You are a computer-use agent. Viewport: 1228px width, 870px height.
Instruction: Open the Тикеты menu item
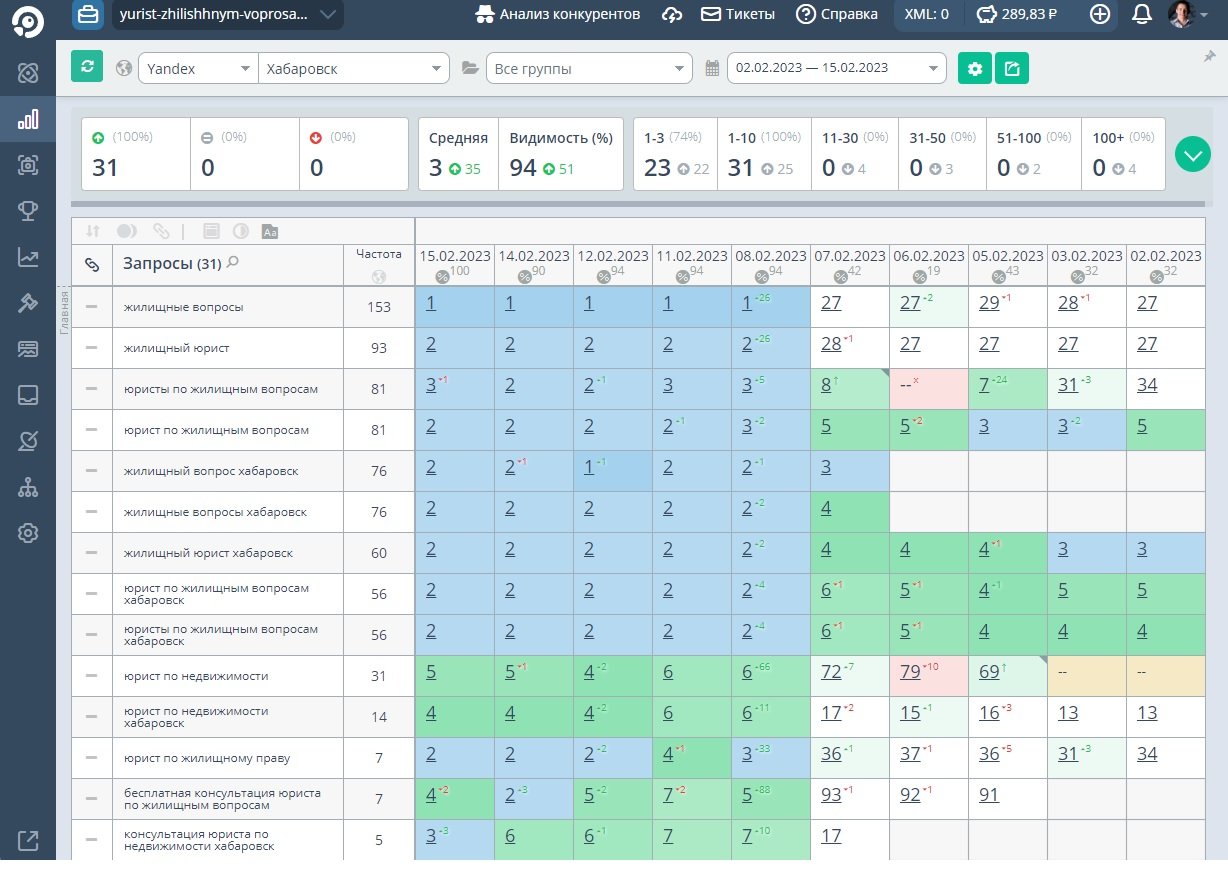[738, 14]
